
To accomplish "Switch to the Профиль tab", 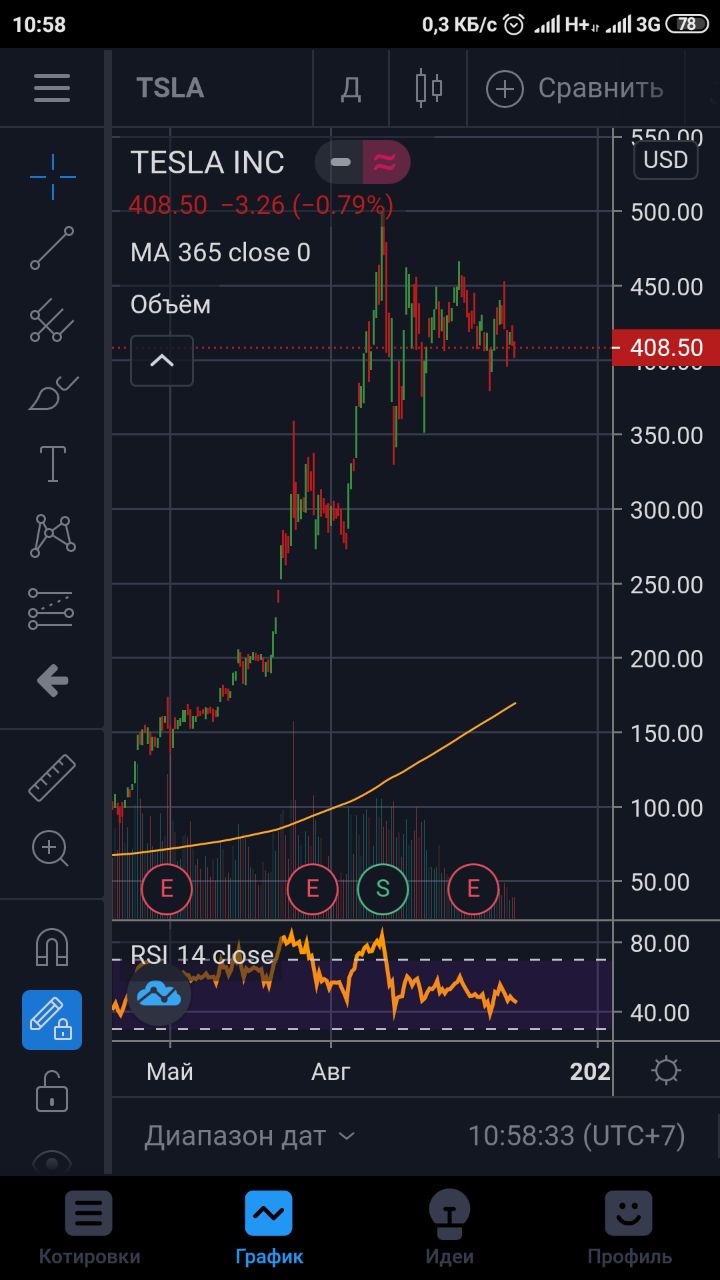I will coord(629,1228).
